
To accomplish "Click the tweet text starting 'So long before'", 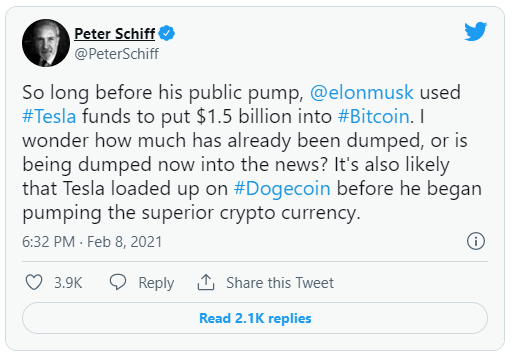I will 252,152.
